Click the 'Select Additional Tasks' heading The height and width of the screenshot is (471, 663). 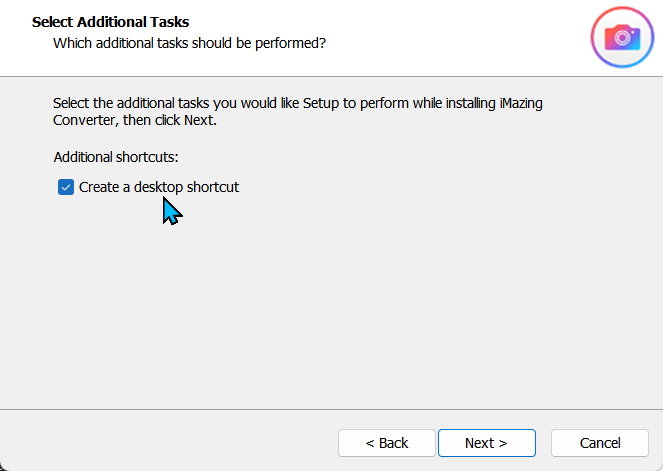(110, 22)
